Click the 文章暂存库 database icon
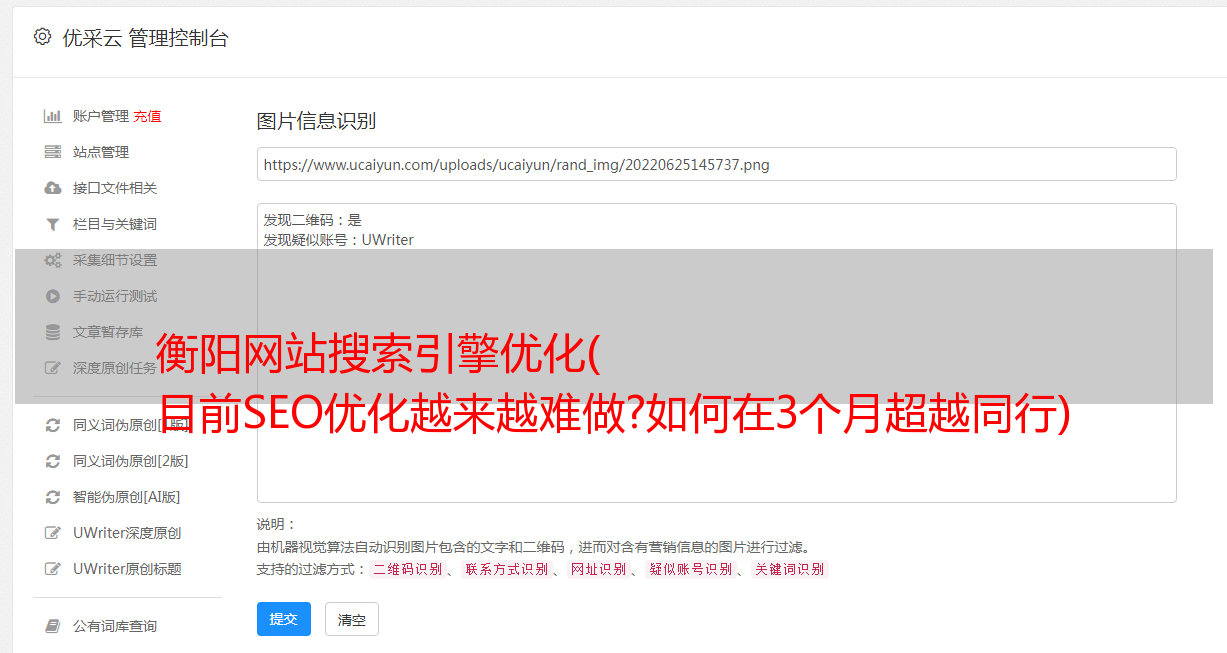 pyautogui.click(x=53, y=332)
